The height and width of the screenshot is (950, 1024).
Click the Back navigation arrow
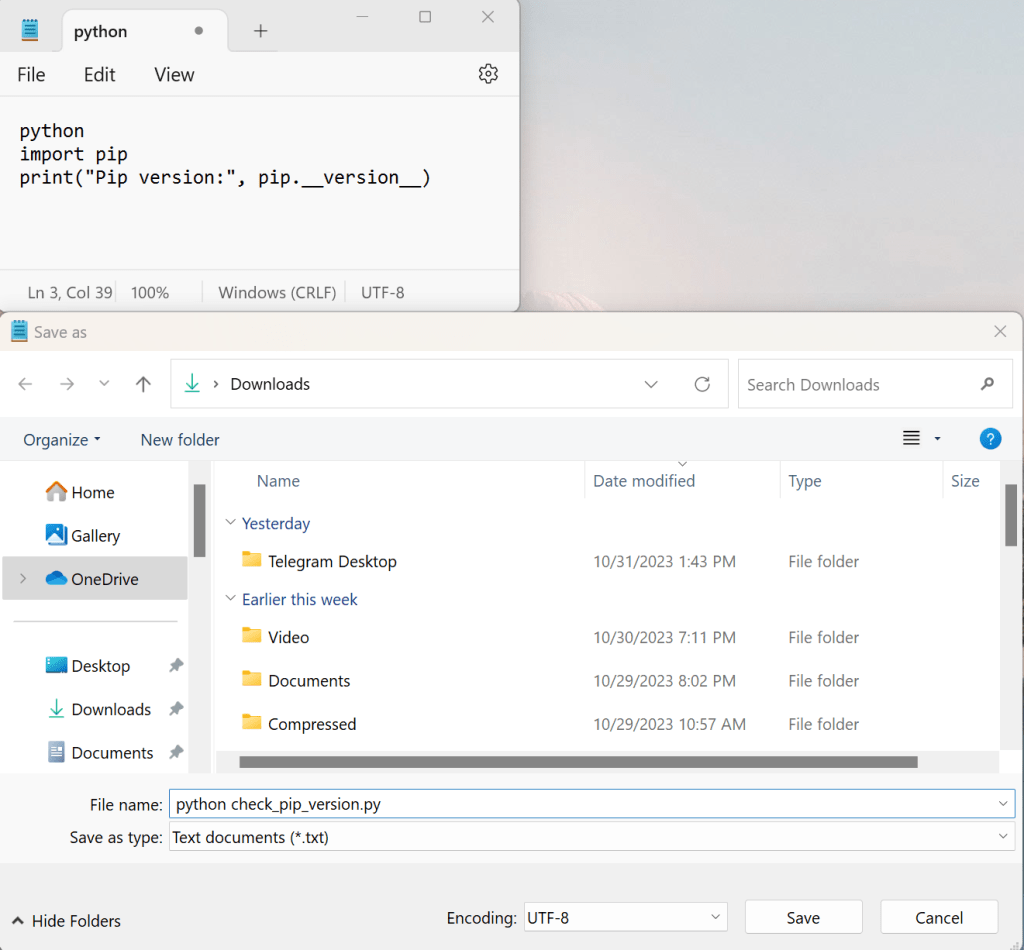pos(26,384)
